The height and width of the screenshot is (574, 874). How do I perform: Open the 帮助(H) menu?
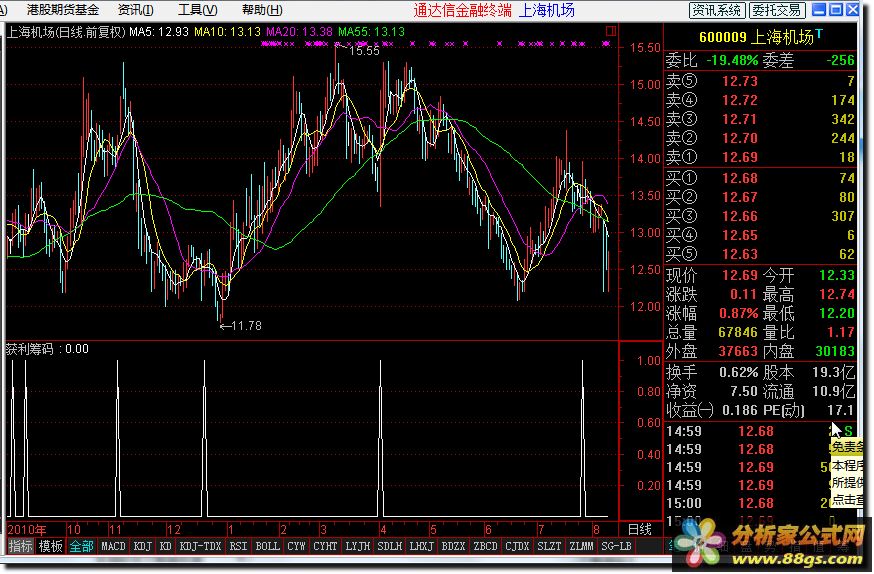coord(262,9)
